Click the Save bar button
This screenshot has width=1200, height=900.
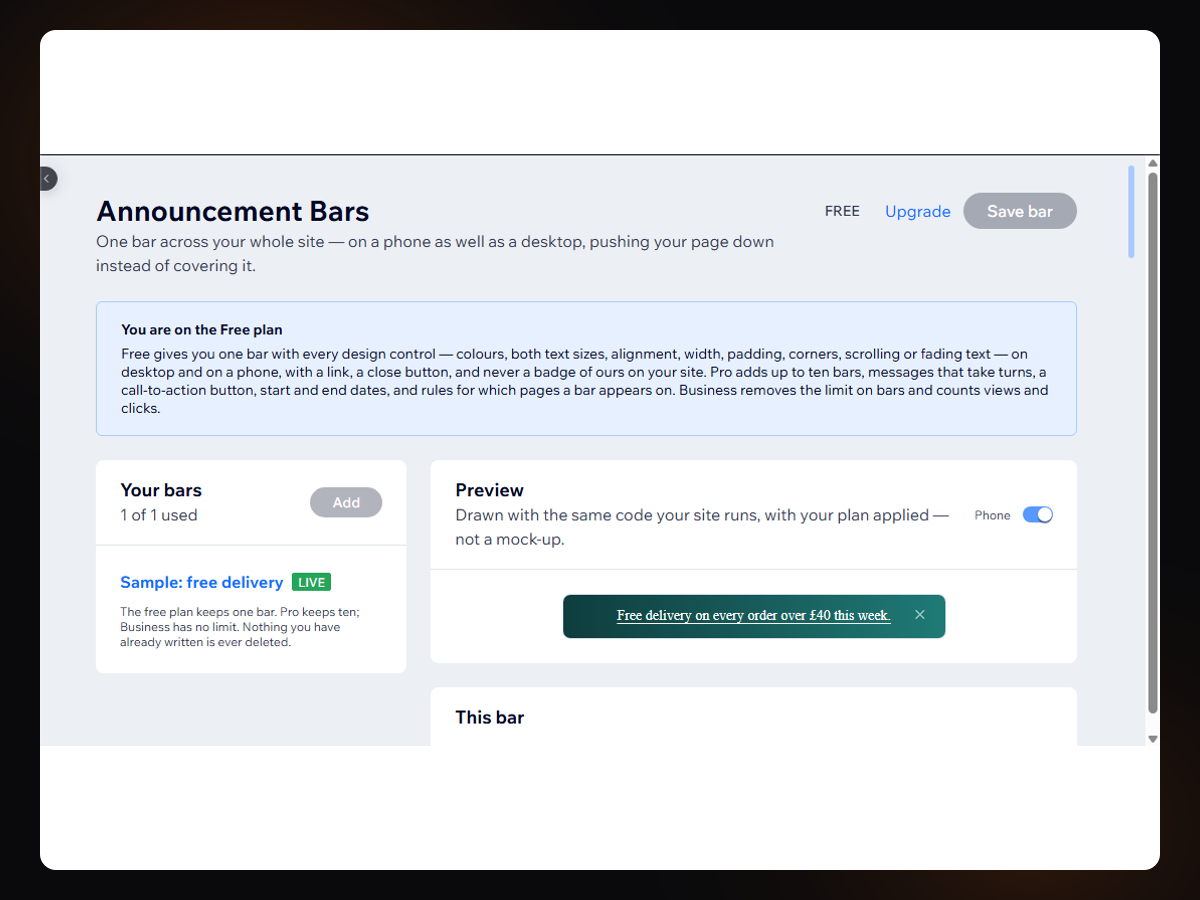click(x=1020, y=211)
